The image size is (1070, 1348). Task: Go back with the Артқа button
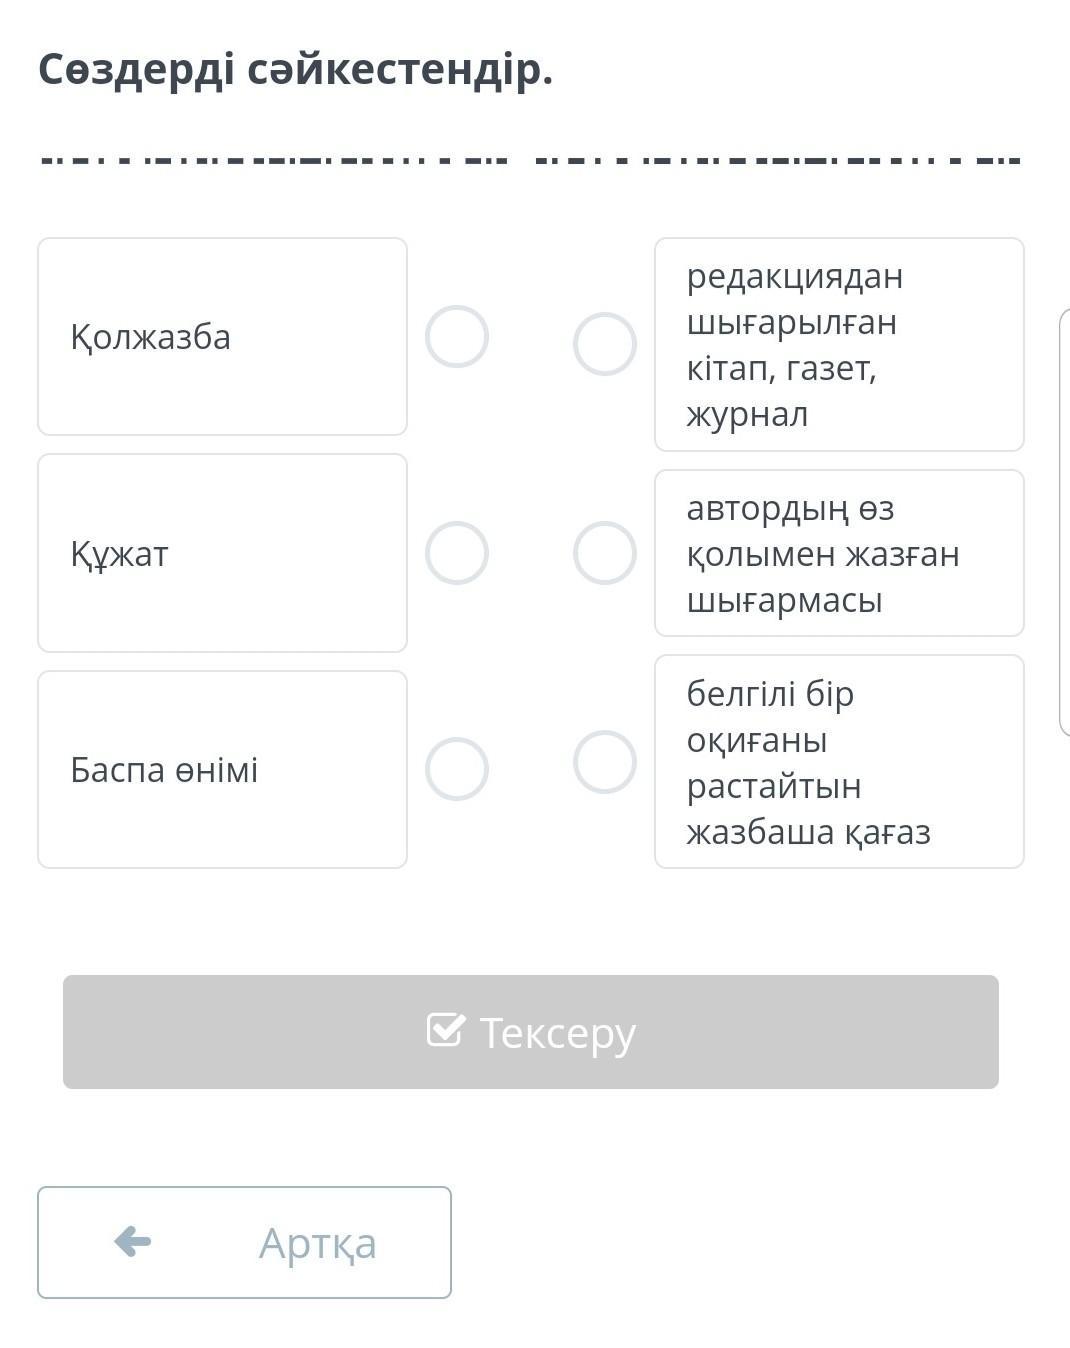[x=244, y=1242]
